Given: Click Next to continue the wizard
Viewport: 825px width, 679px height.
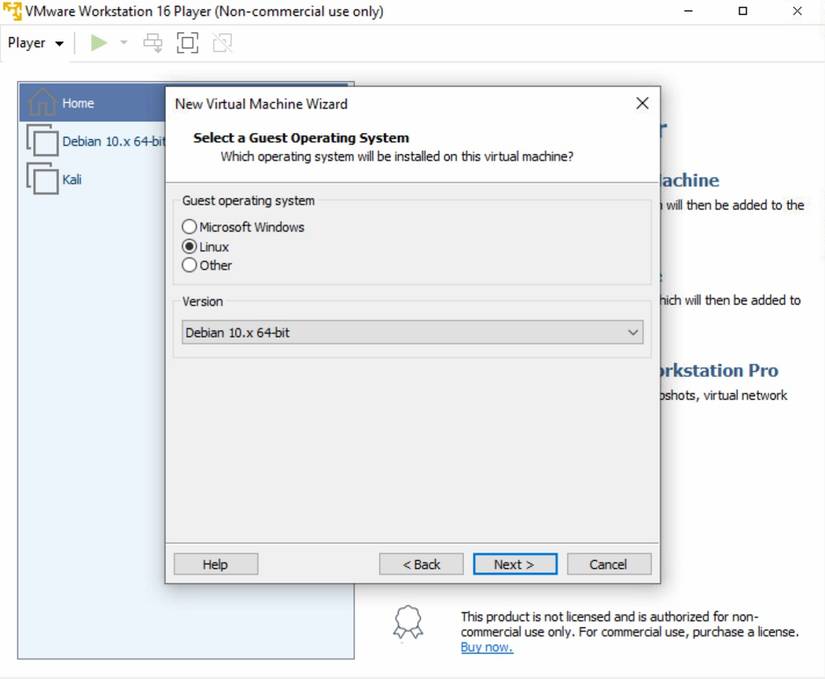Looking at the screenshot, I should 514,563.
